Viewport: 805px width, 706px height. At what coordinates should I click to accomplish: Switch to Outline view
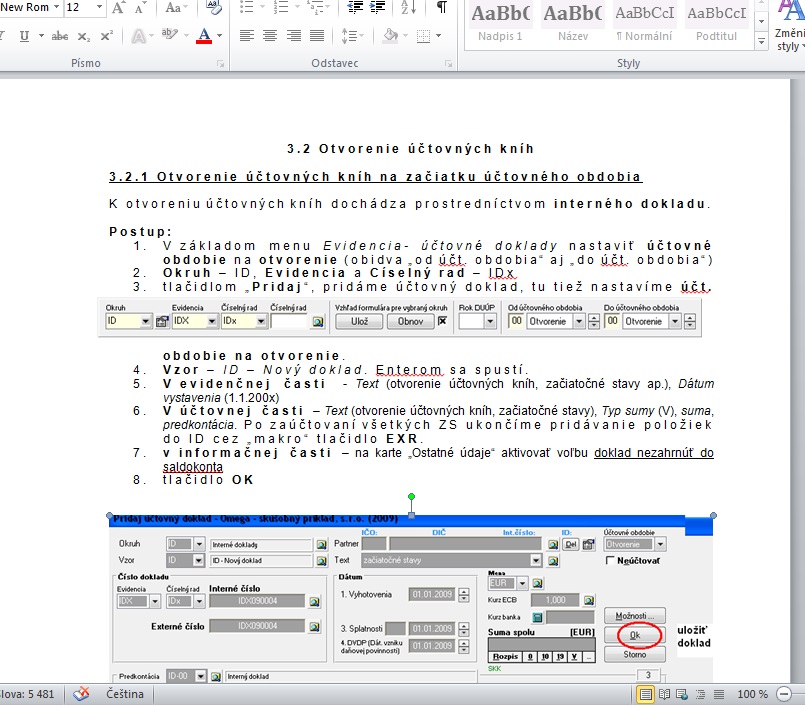click(700, 694)
